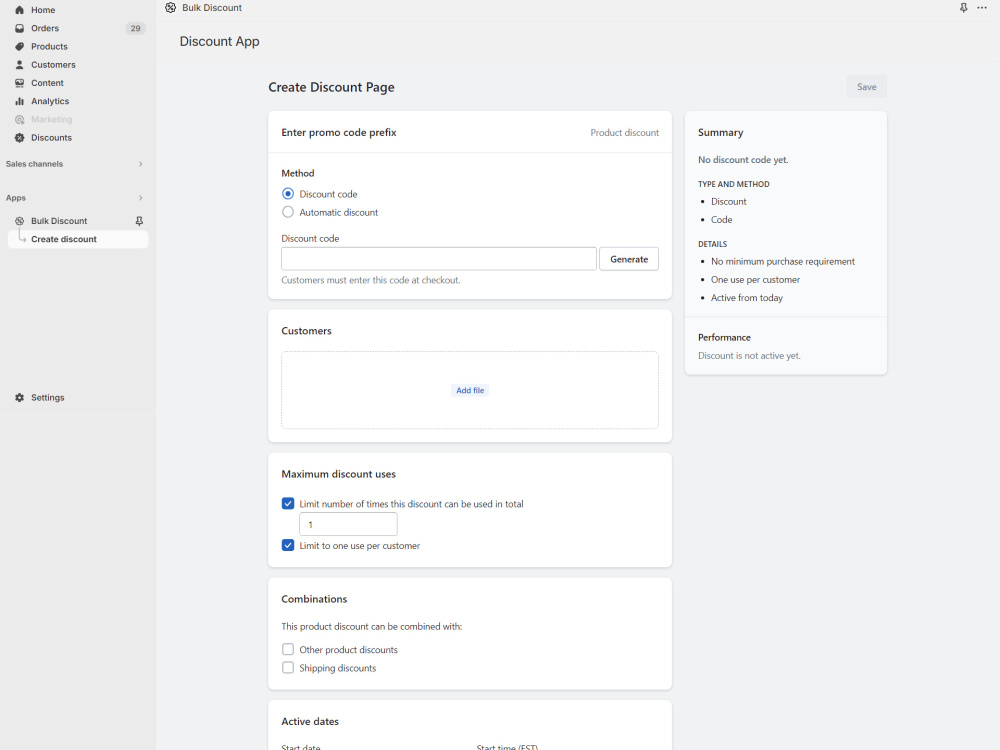Screen dimensions: 1000x750
Task: Click the total usage limit number field
Action: tap(348, 524)
